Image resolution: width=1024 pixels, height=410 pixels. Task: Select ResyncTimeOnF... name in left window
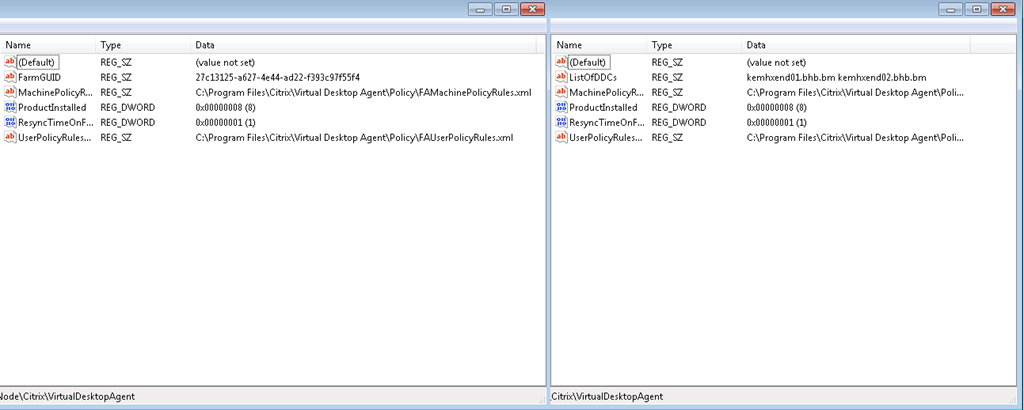(55, 122)
